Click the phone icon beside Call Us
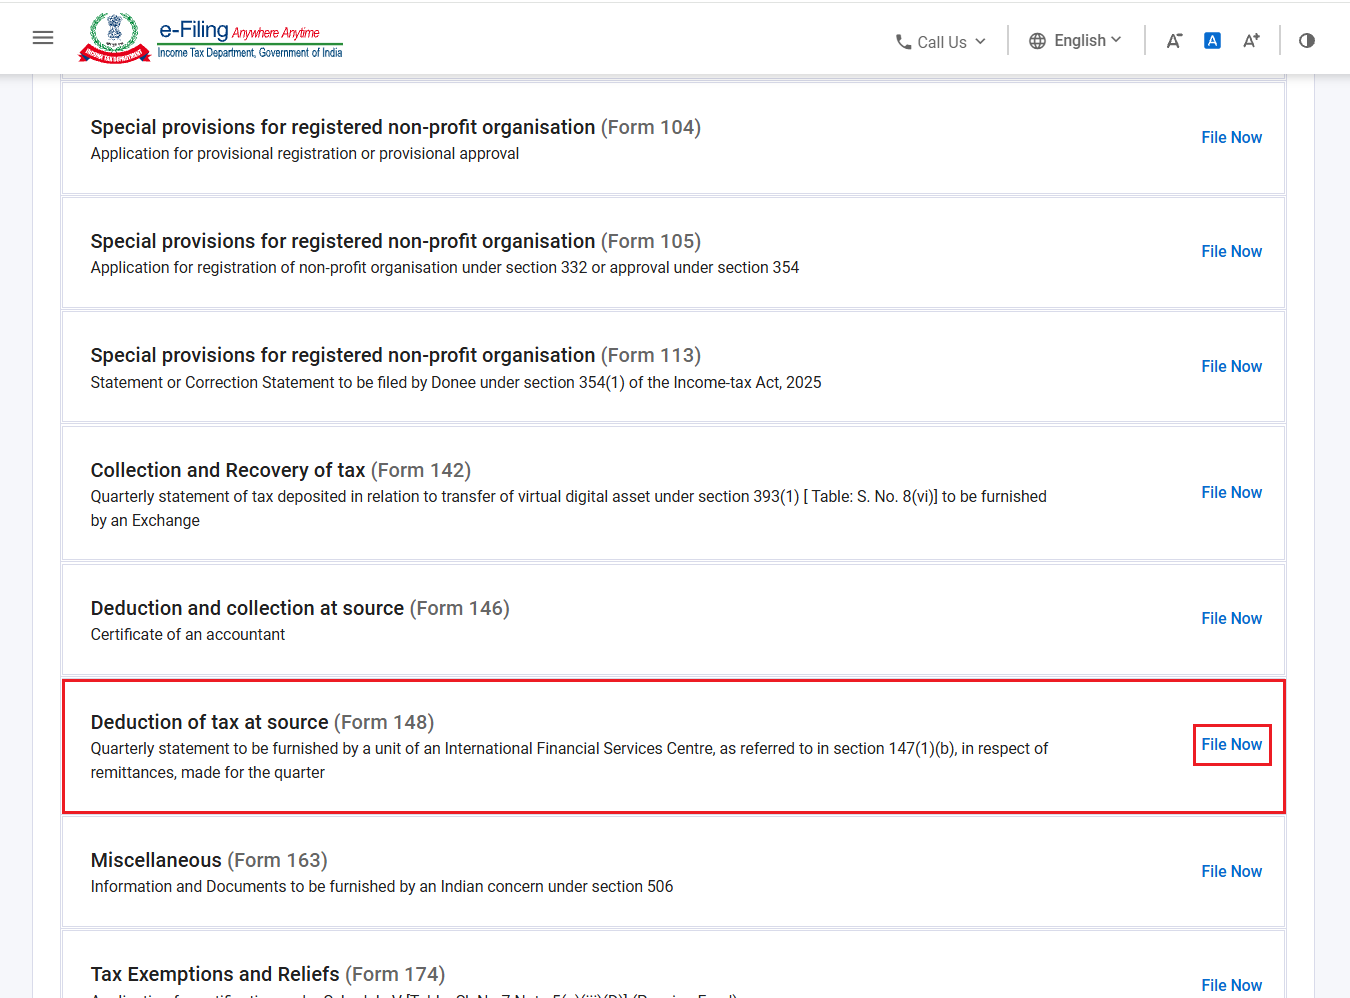The image size is (1350, 998). click(903, 42)
